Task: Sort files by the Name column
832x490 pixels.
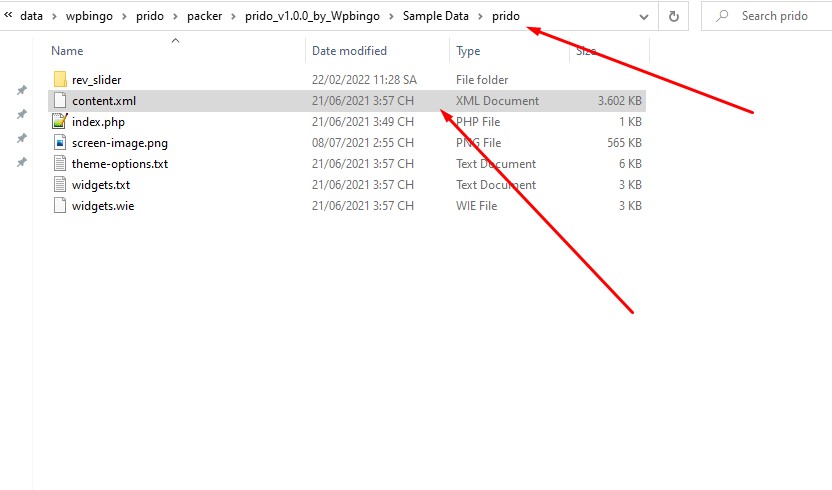Action: click(x=67, y=50)
